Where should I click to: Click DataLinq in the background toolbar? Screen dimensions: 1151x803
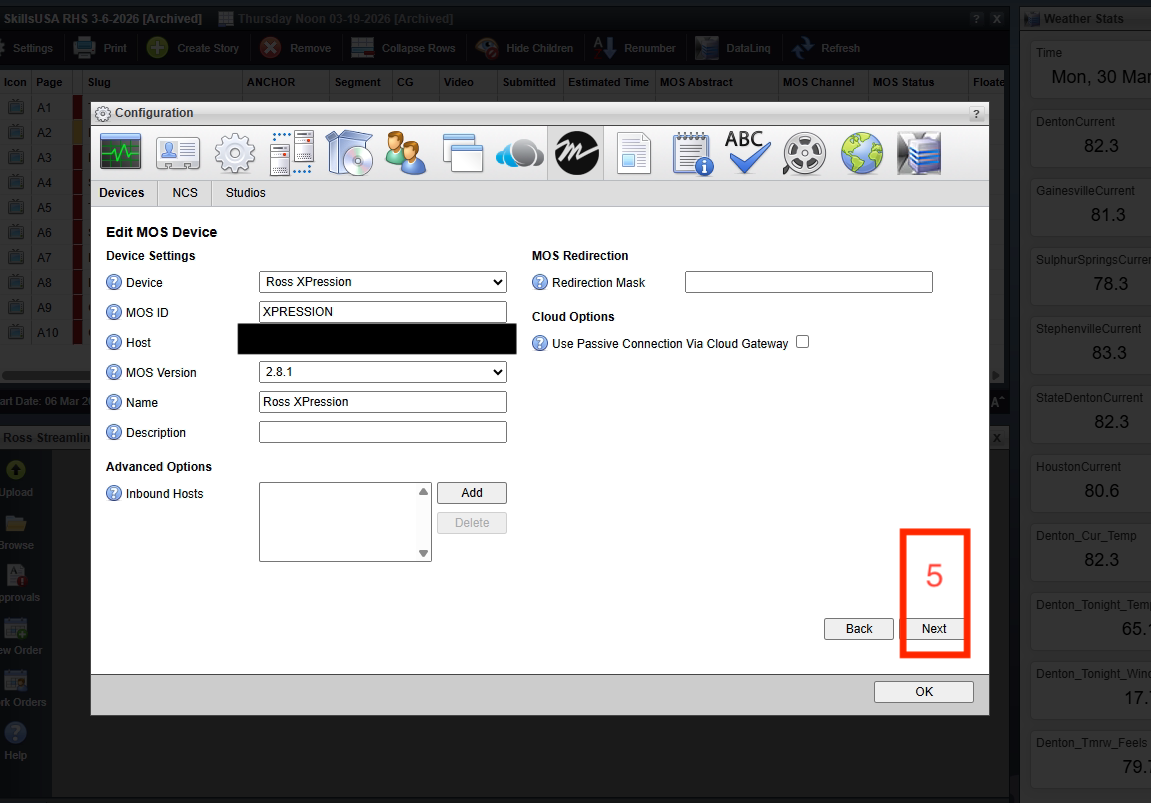click(x=733, y=48)
